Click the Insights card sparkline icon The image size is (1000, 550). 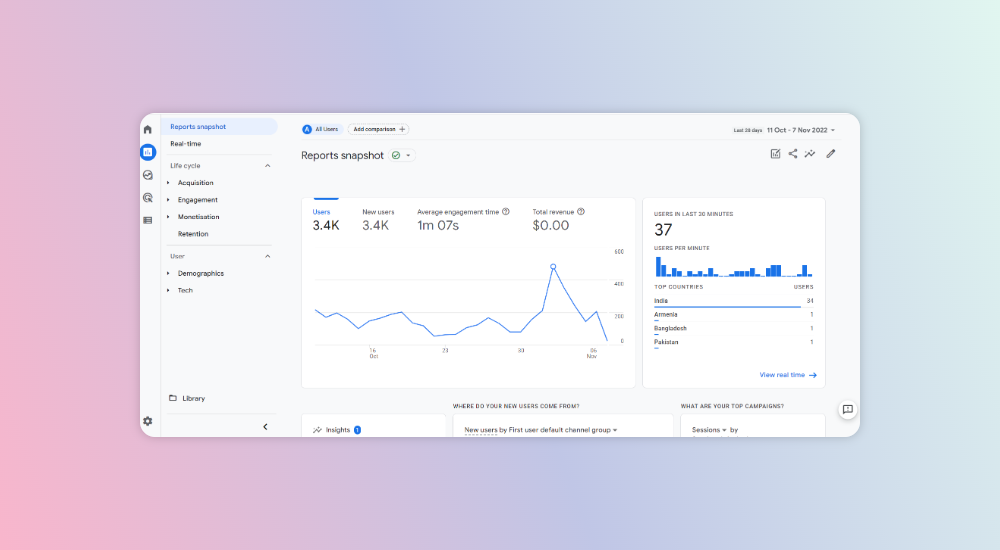[317, 430]
